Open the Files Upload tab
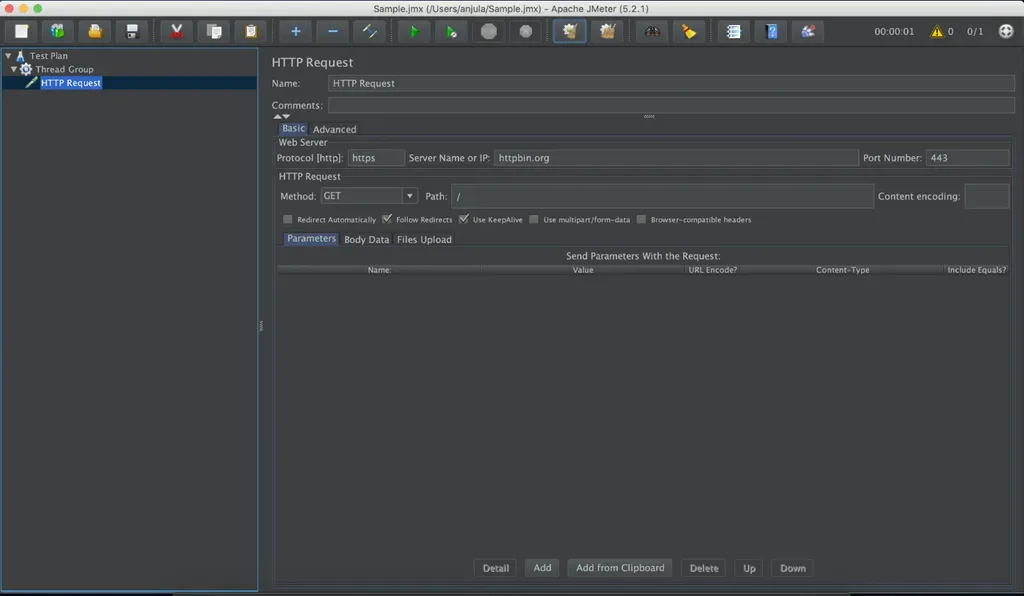Viewport: 1024px width, 596px height. [x=424, y=240]
